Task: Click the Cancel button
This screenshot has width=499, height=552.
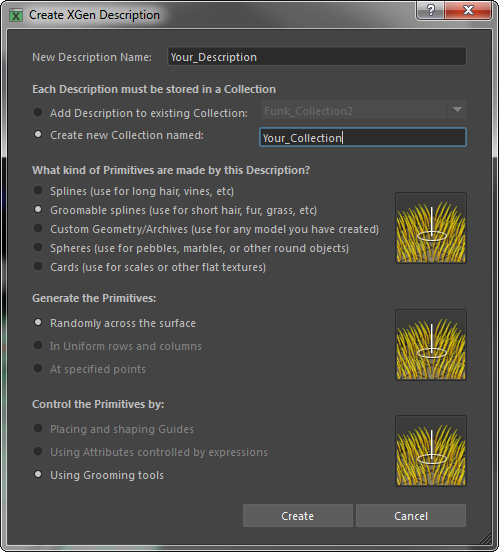Action: pos(411,516)
